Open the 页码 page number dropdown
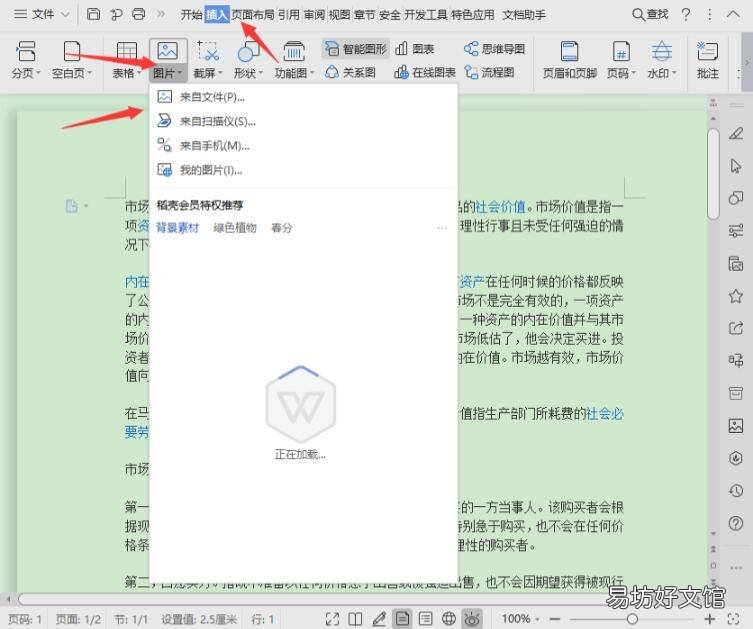753x629 pixels. click(x=621, y=60)
